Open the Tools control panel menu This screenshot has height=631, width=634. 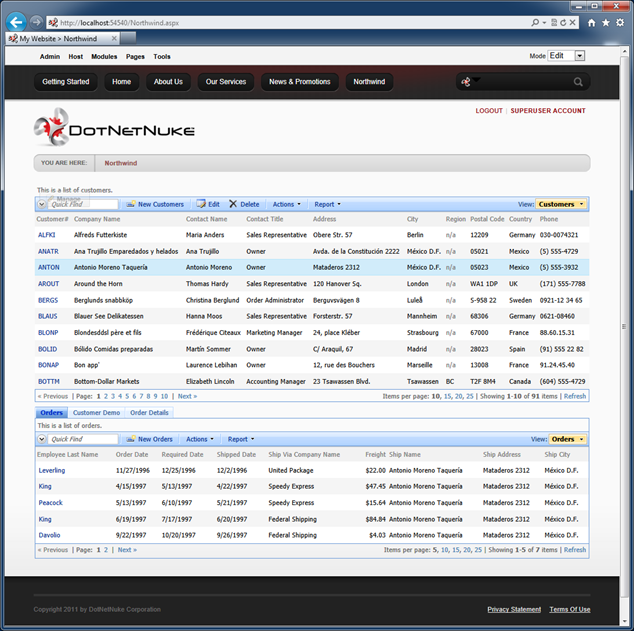click(x=162, y=57)
